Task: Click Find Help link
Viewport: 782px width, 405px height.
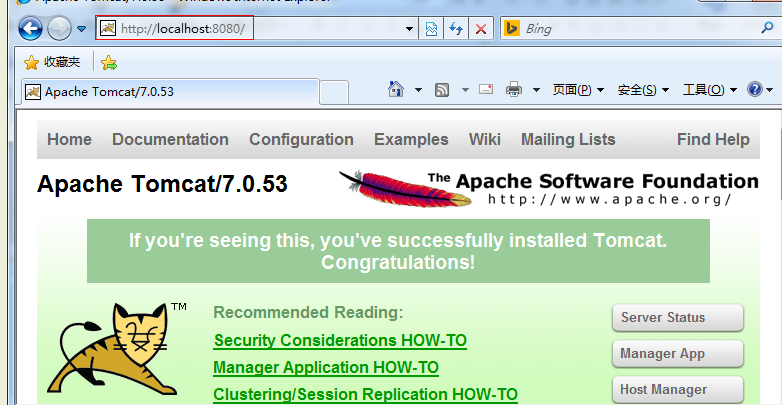Action: 713,139
